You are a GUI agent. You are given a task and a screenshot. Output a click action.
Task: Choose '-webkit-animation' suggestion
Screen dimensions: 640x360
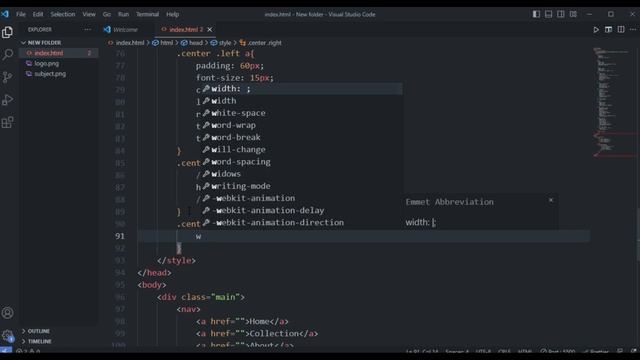(x=302, y=198)
